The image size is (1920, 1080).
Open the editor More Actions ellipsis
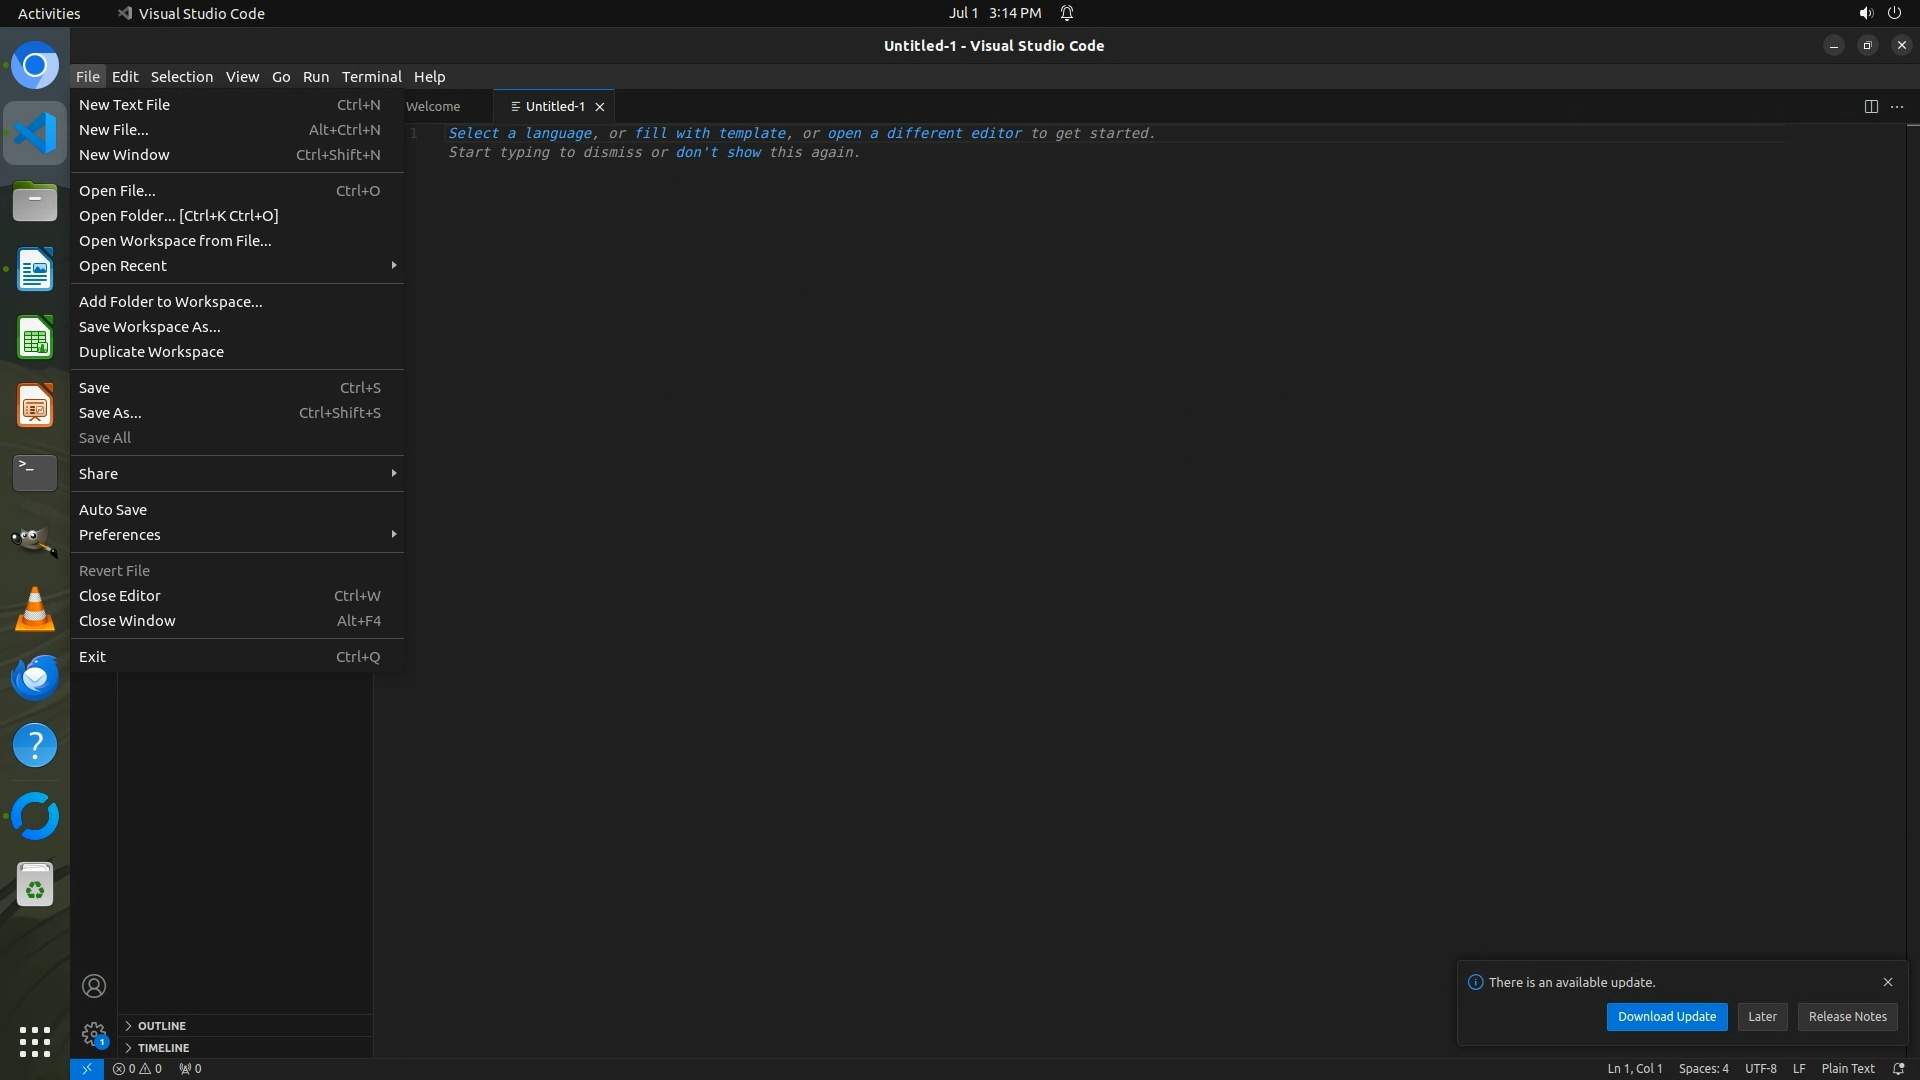tap(1897, 106)
